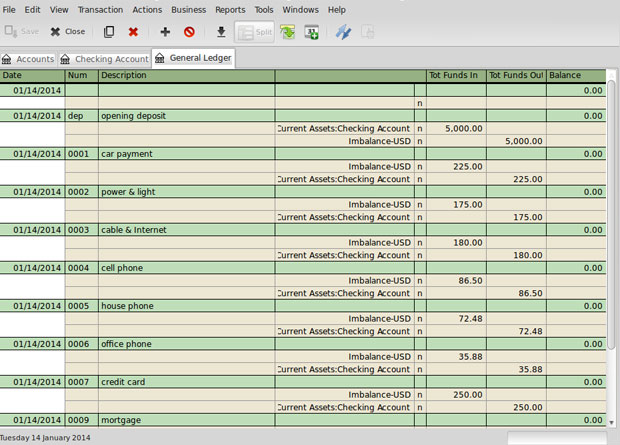620x445 pixels.
Task: Click the greyed-out document icon in toolbar
Action: coord(367,32)
